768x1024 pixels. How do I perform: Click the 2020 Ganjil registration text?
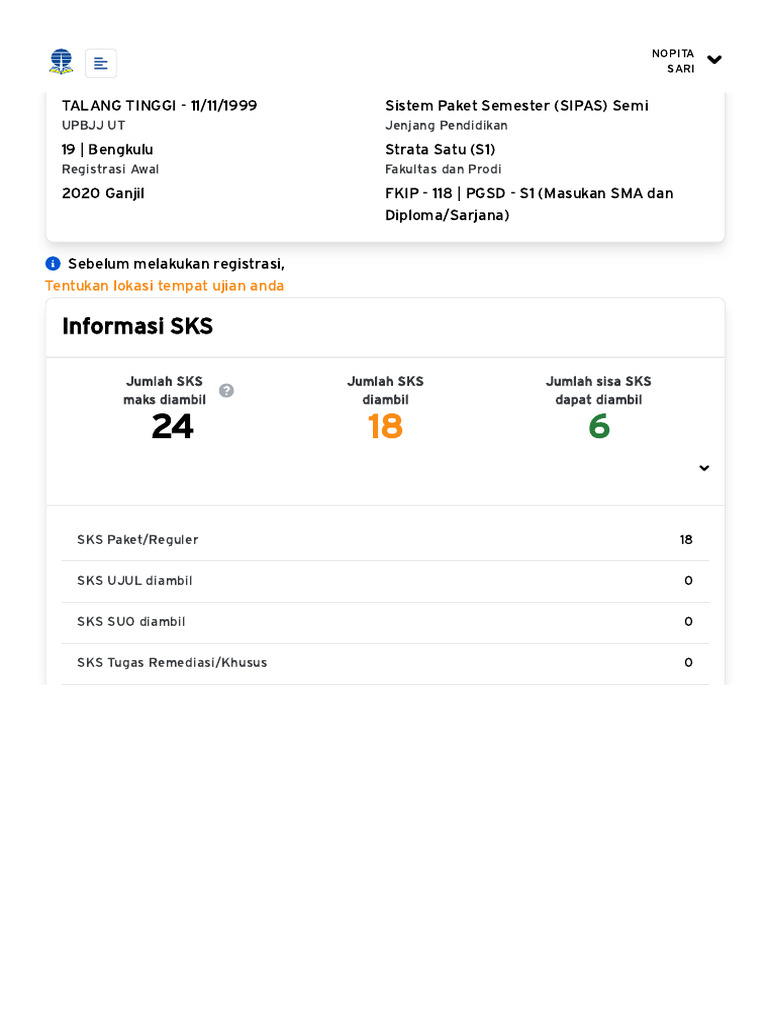point(103,193)
